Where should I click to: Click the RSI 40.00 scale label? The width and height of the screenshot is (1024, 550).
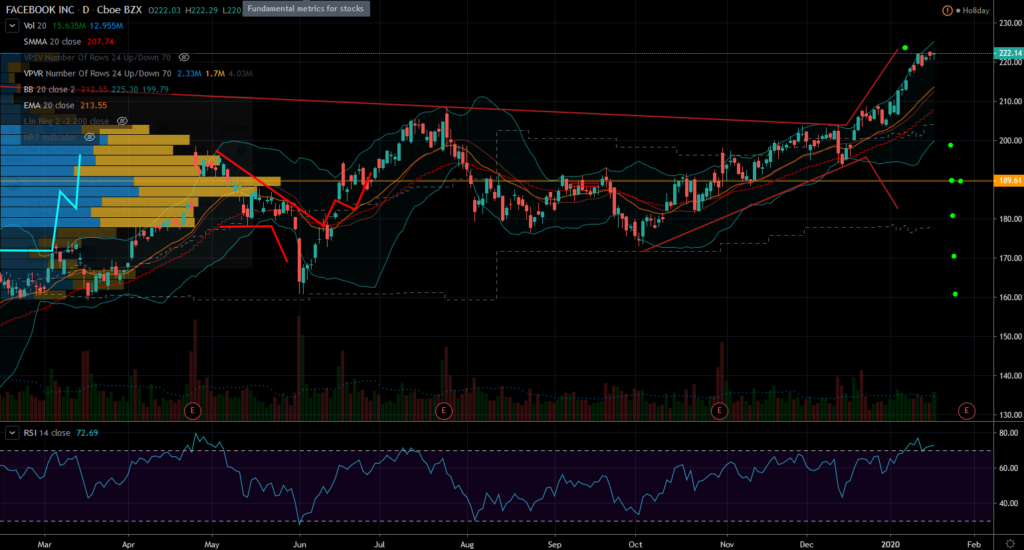1008,503
